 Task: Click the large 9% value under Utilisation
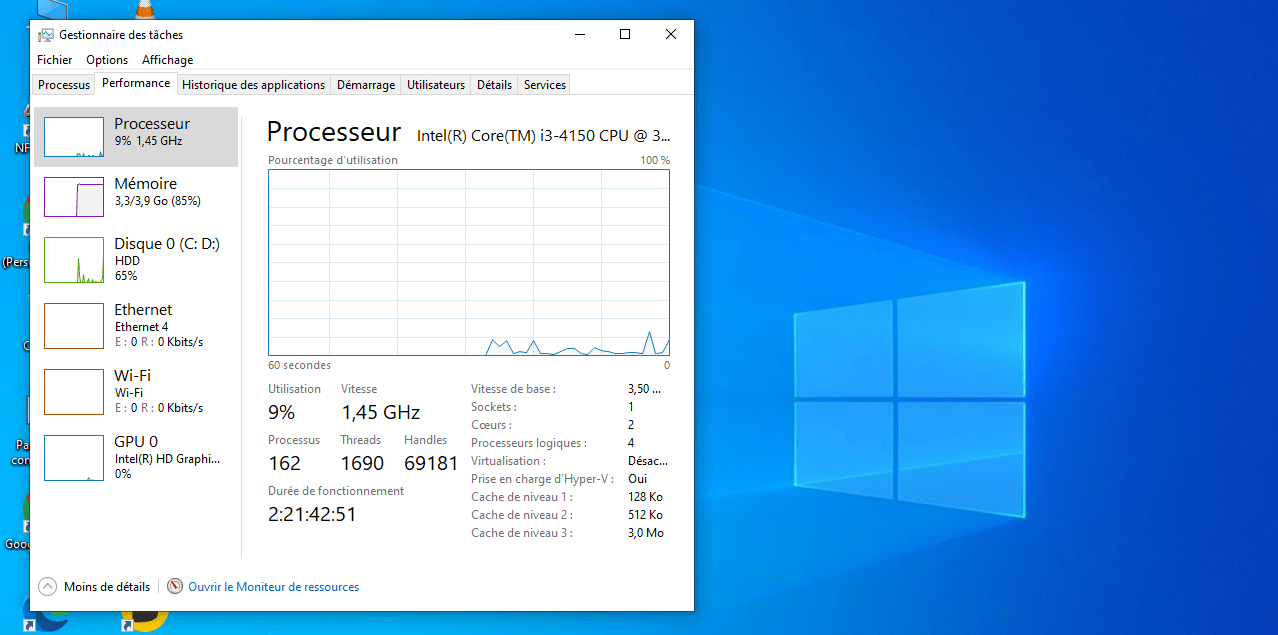[282, 412]
